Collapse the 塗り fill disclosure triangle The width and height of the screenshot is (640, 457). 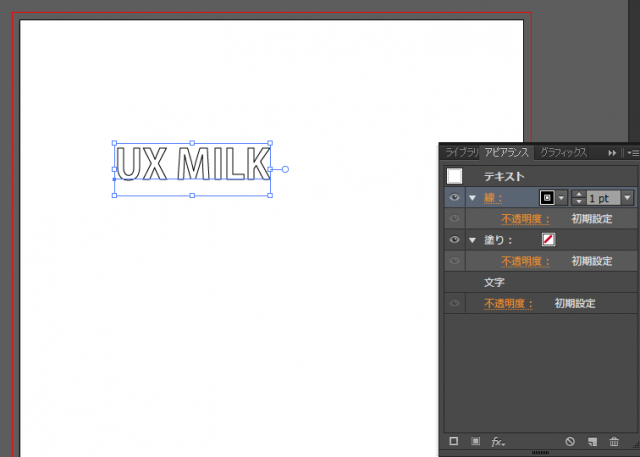(x=472, y=240)
